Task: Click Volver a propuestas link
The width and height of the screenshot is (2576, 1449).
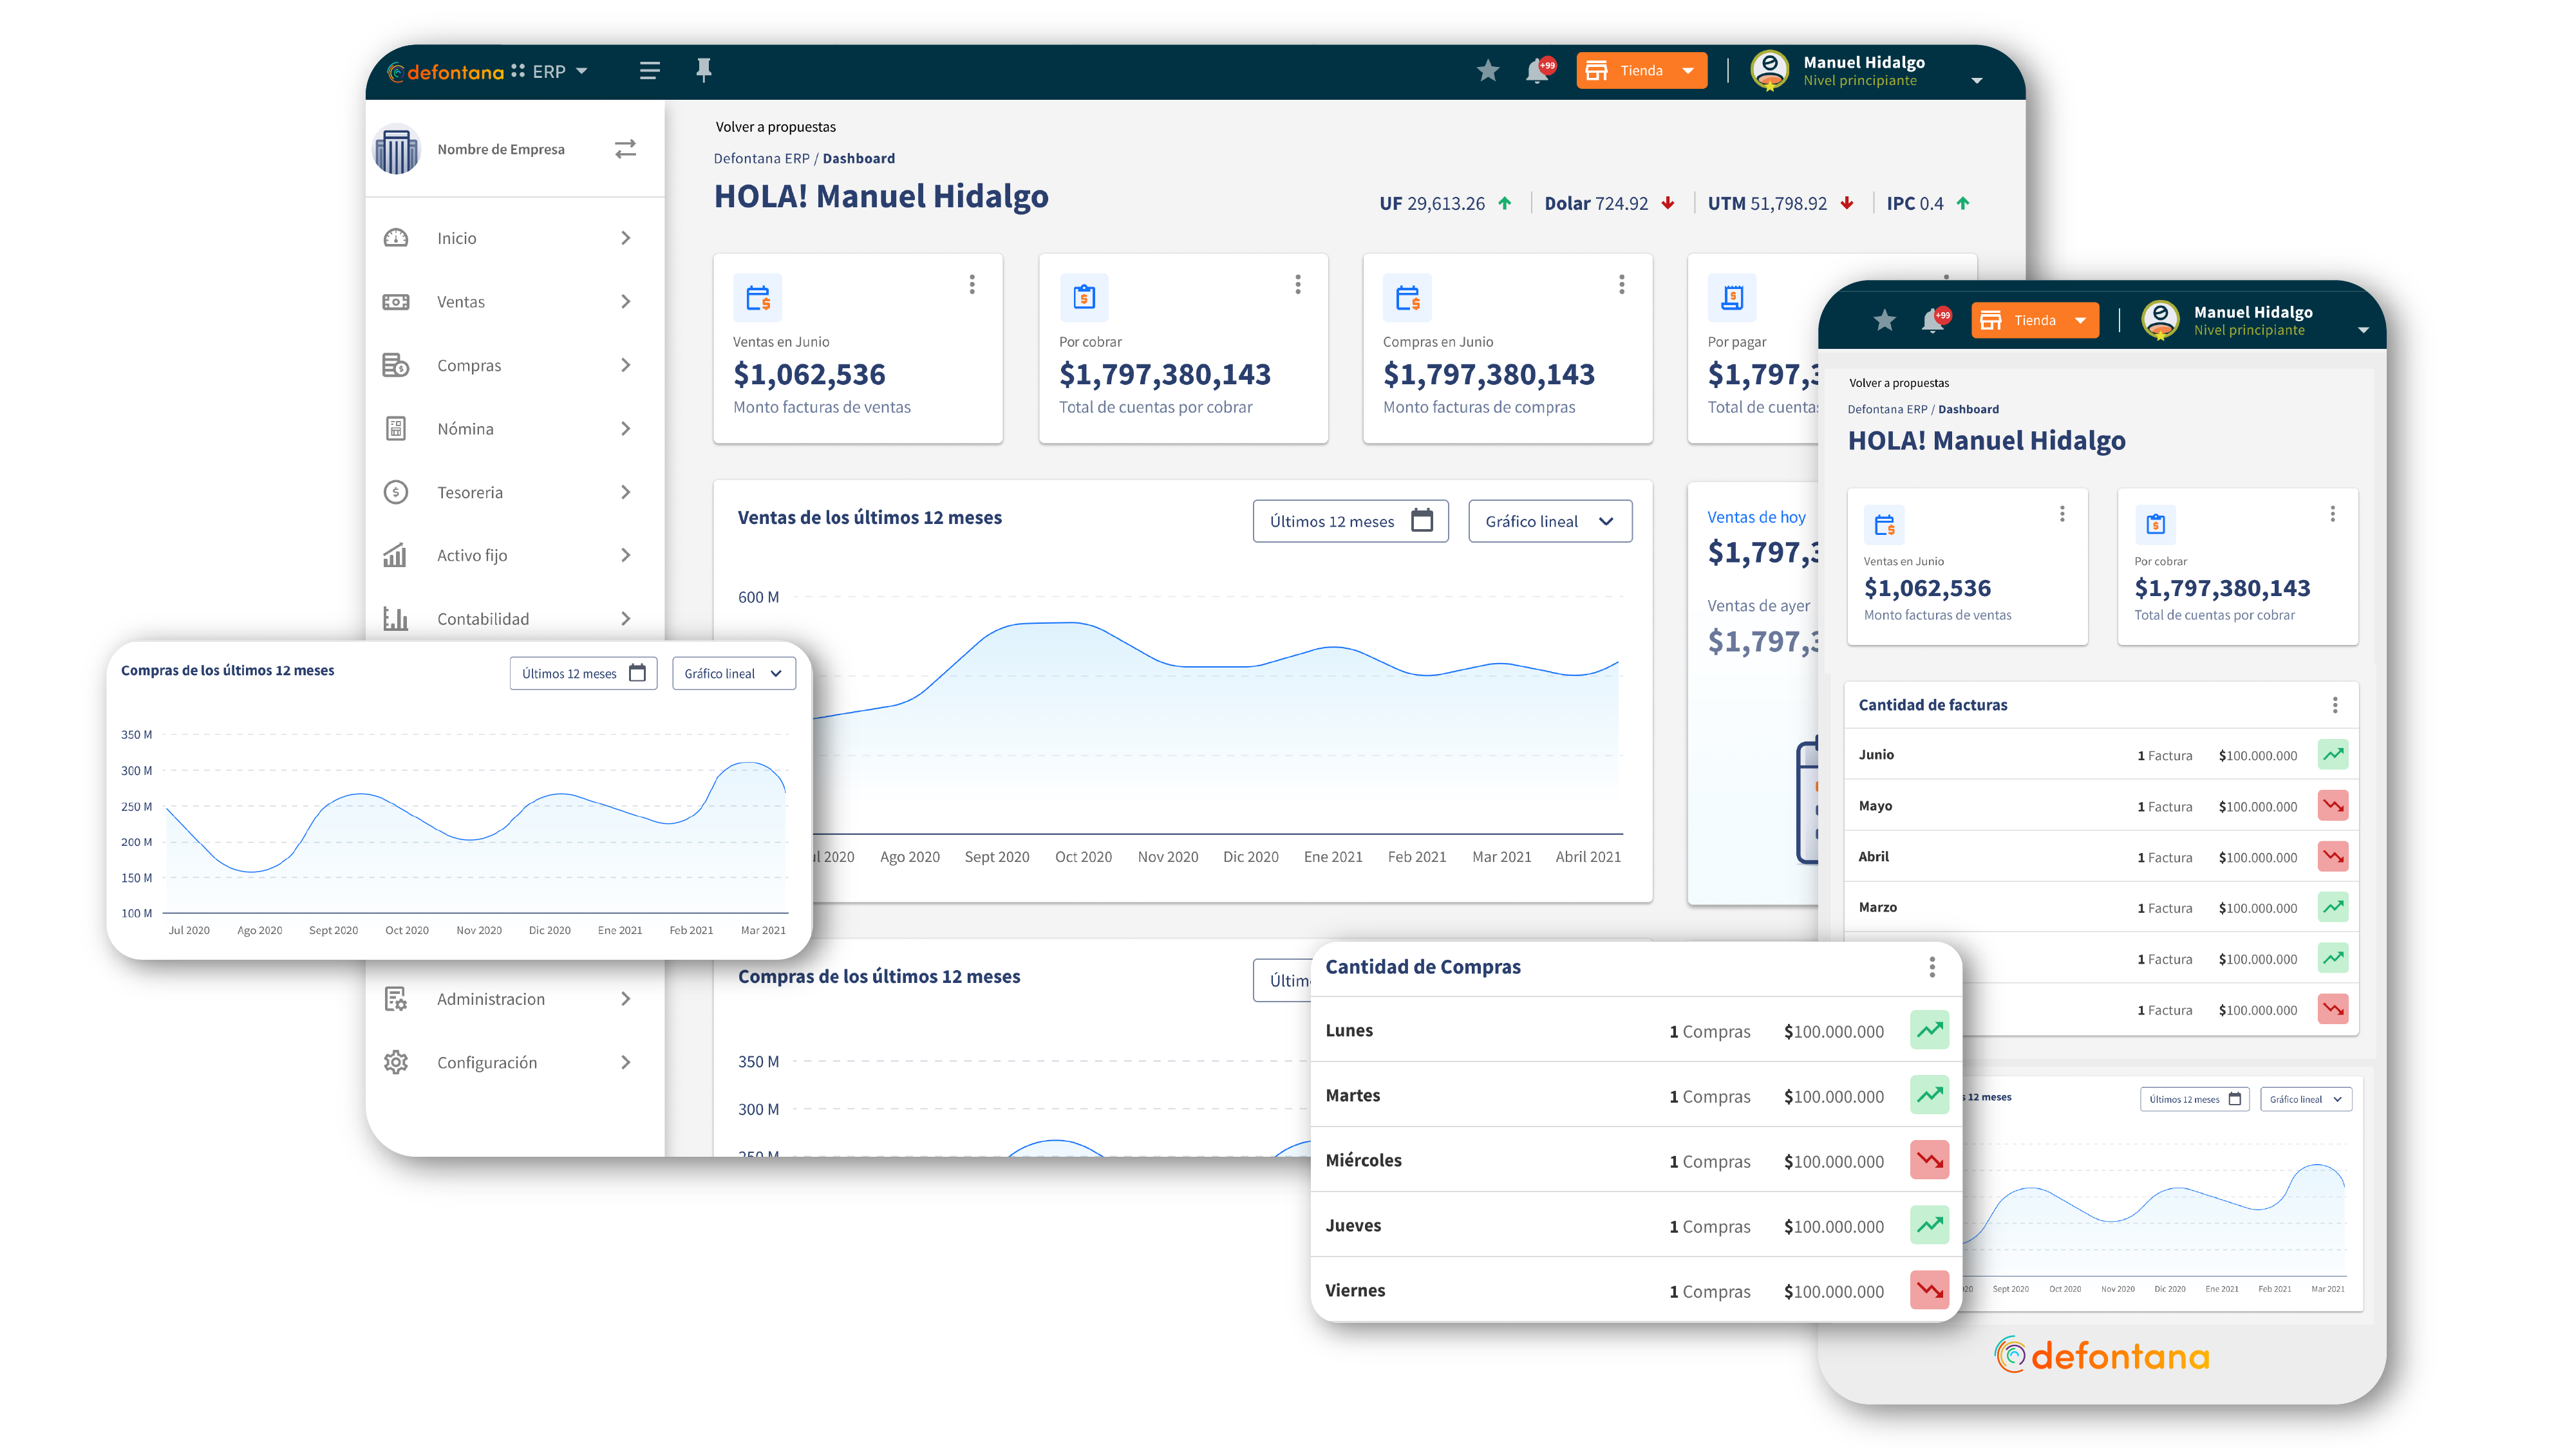Action: point(775,127)
